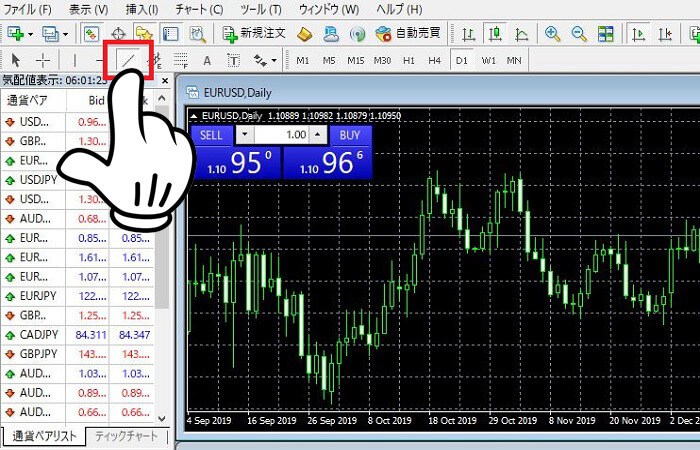The image size is (700, 450).
Task: Close the Market Watch panel
Action: [x=165, y=81]
